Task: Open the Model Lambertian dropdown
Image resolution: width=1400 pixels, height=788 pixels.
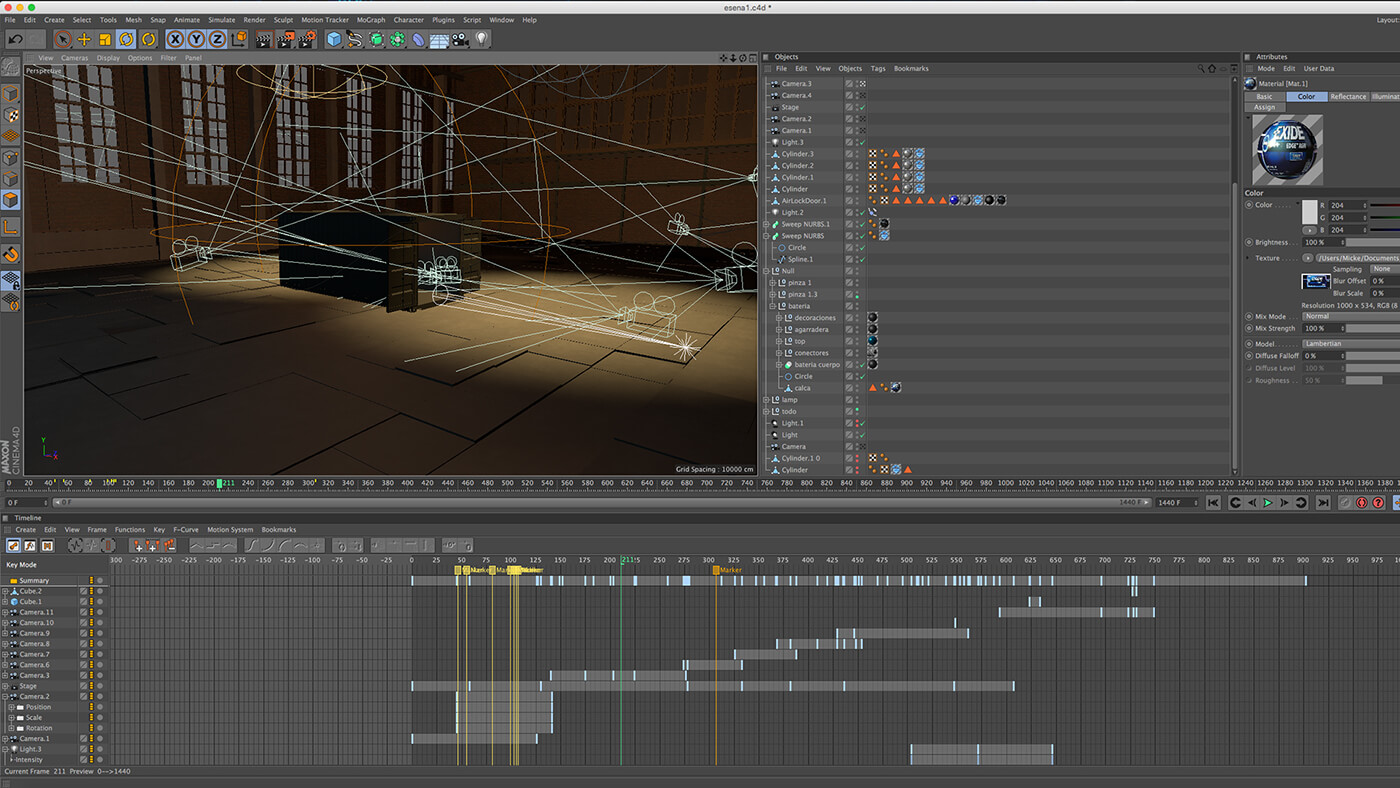Action: pos(1350,344)
